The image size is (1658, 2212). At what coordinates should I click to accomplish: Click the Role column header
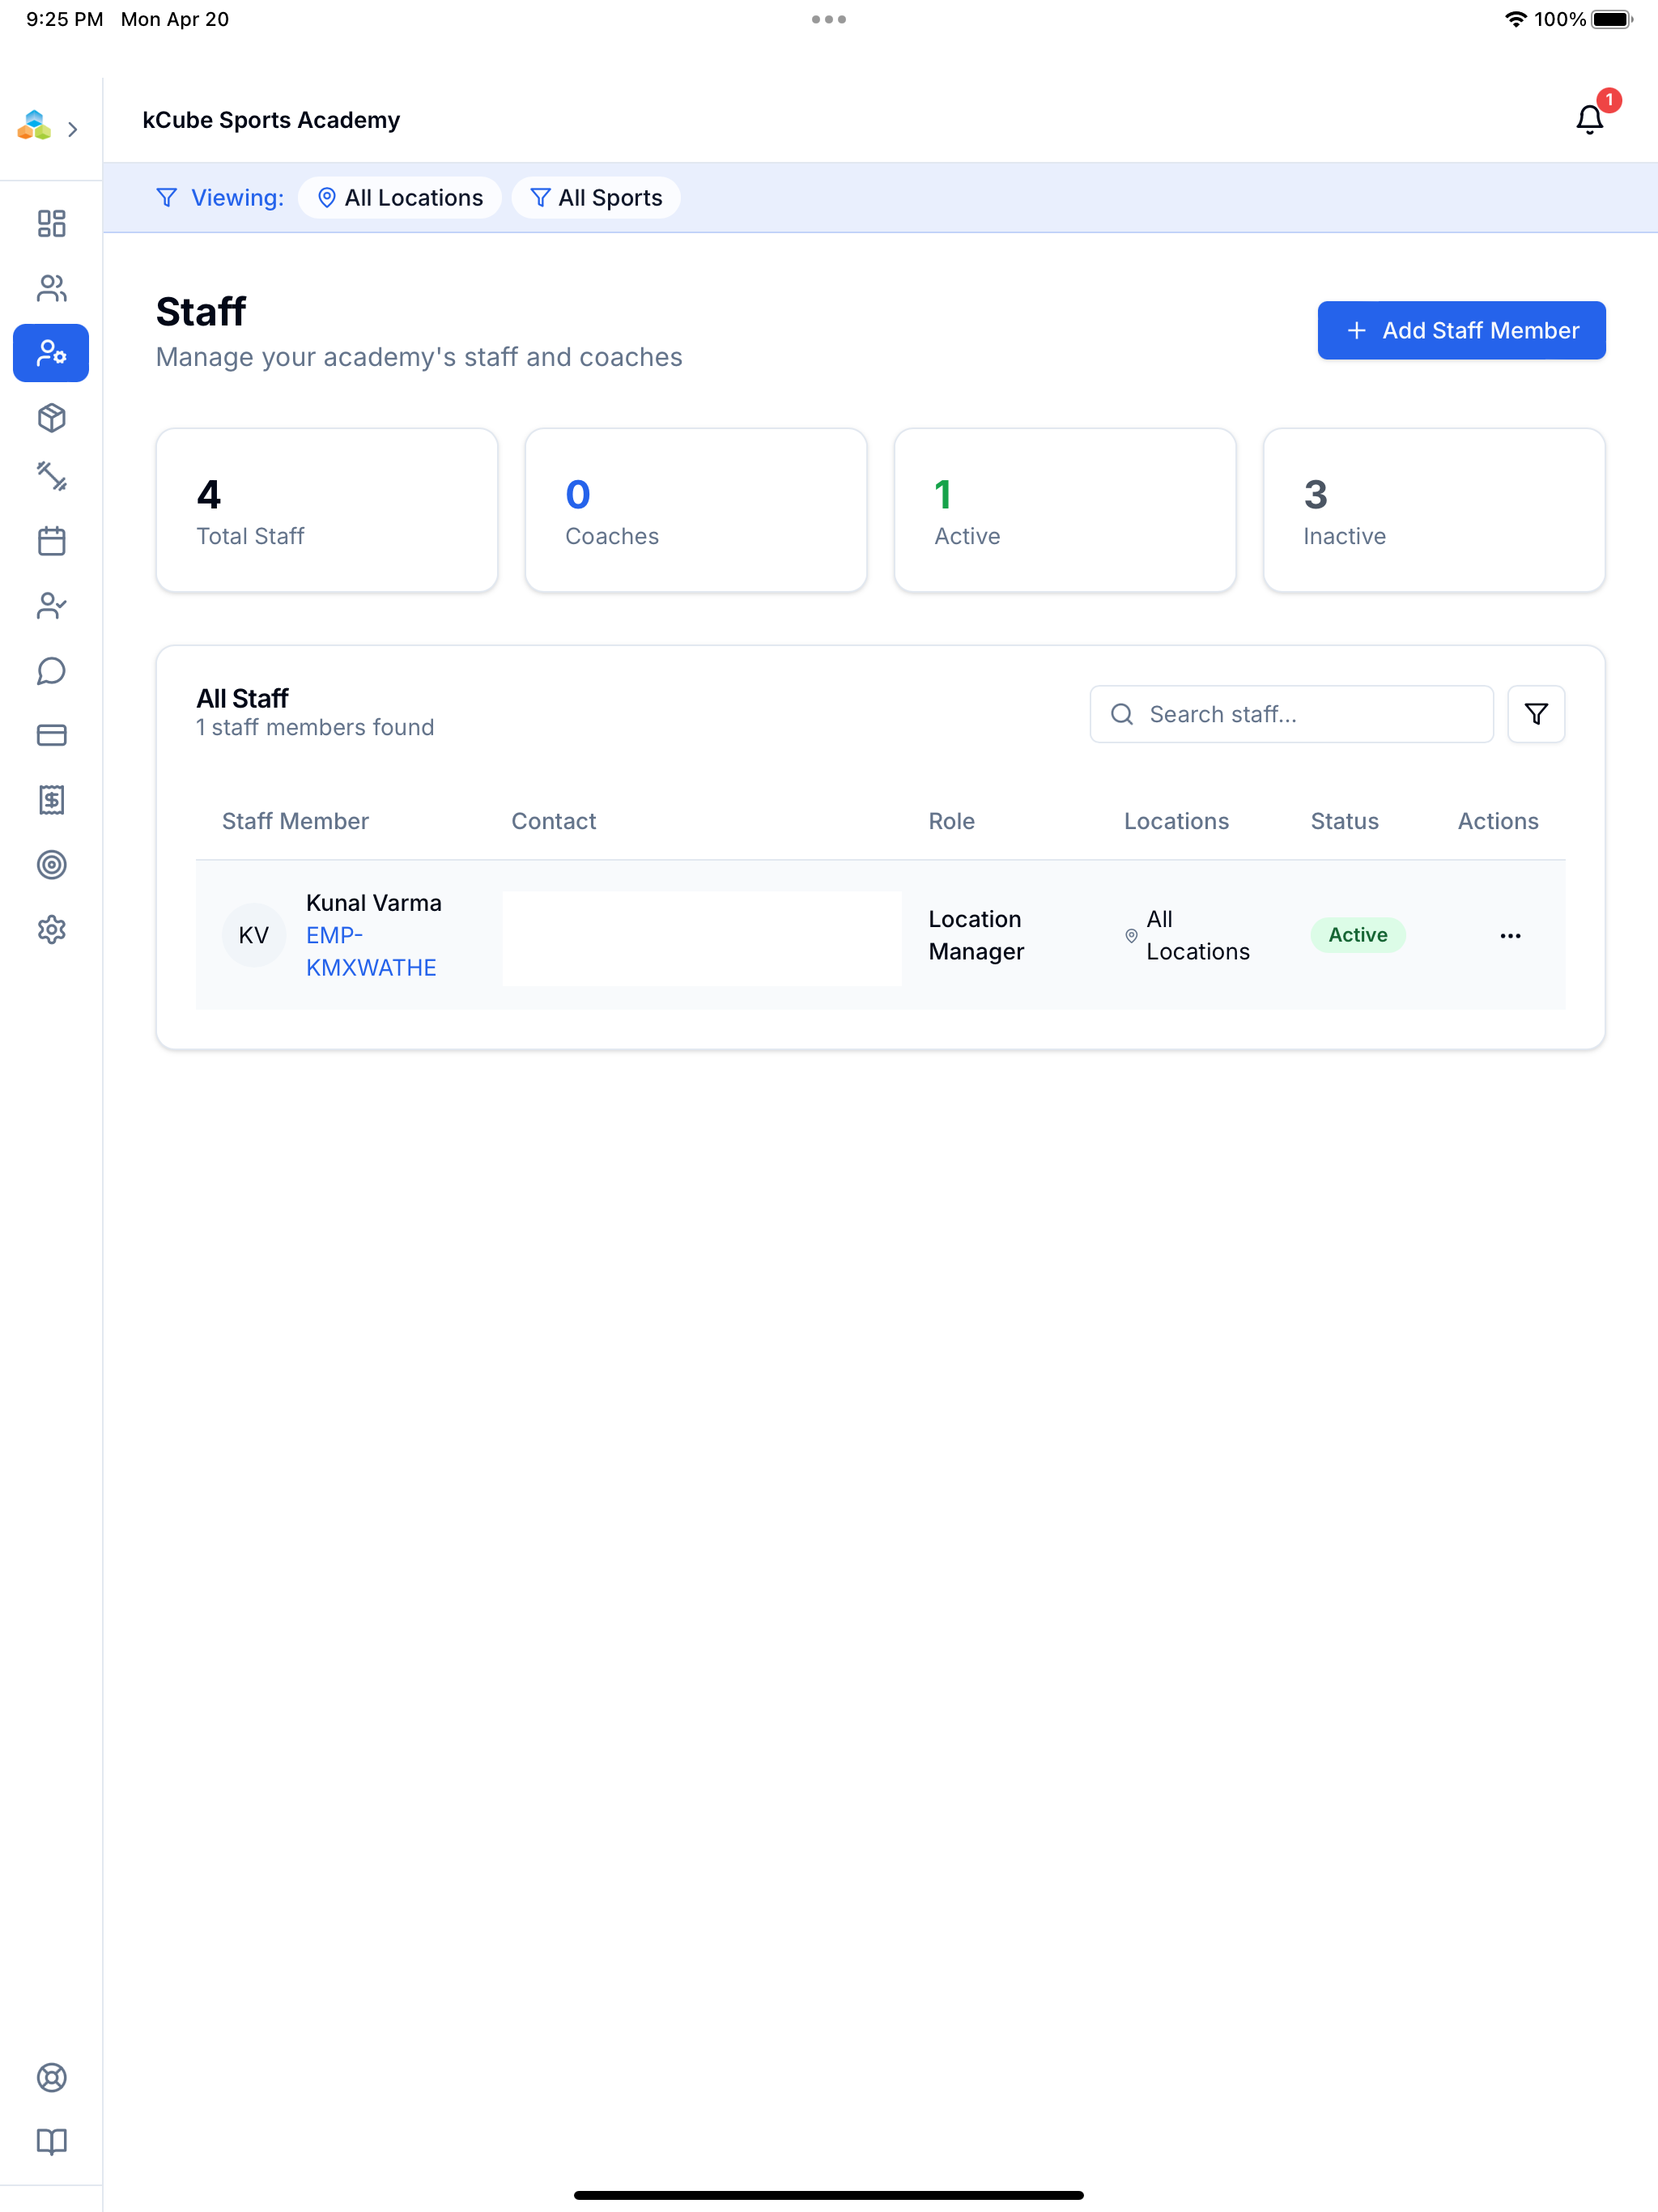951,821
